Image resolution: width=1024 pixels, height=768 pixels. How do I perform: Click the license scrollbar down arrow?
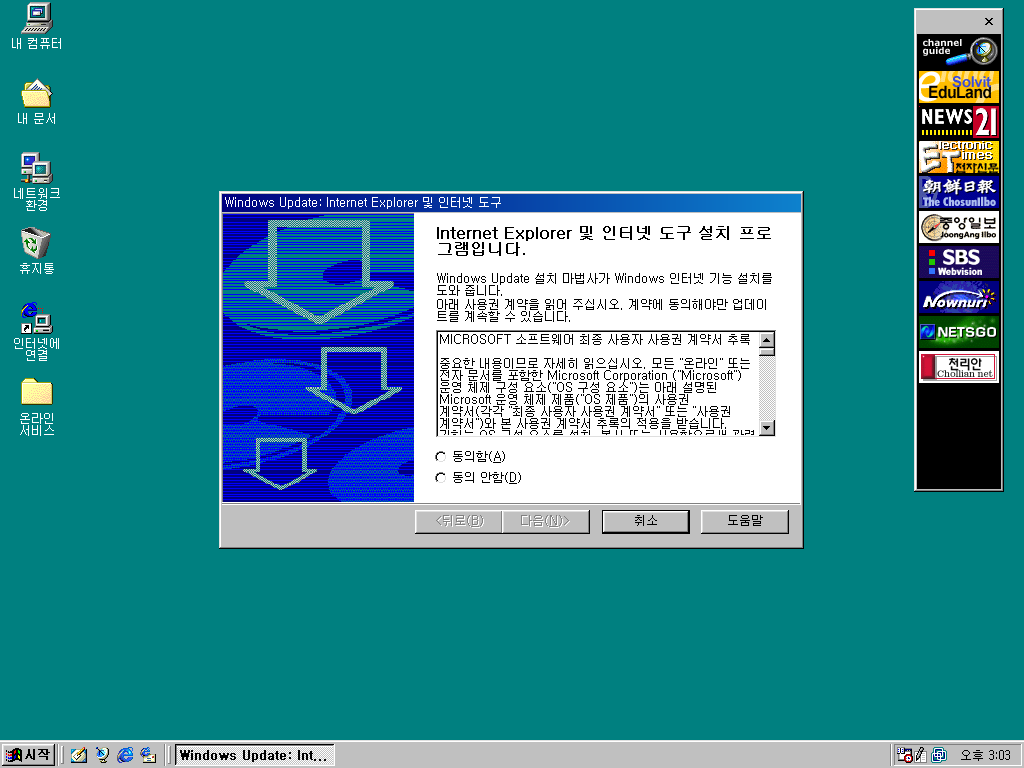click(767, 428)
